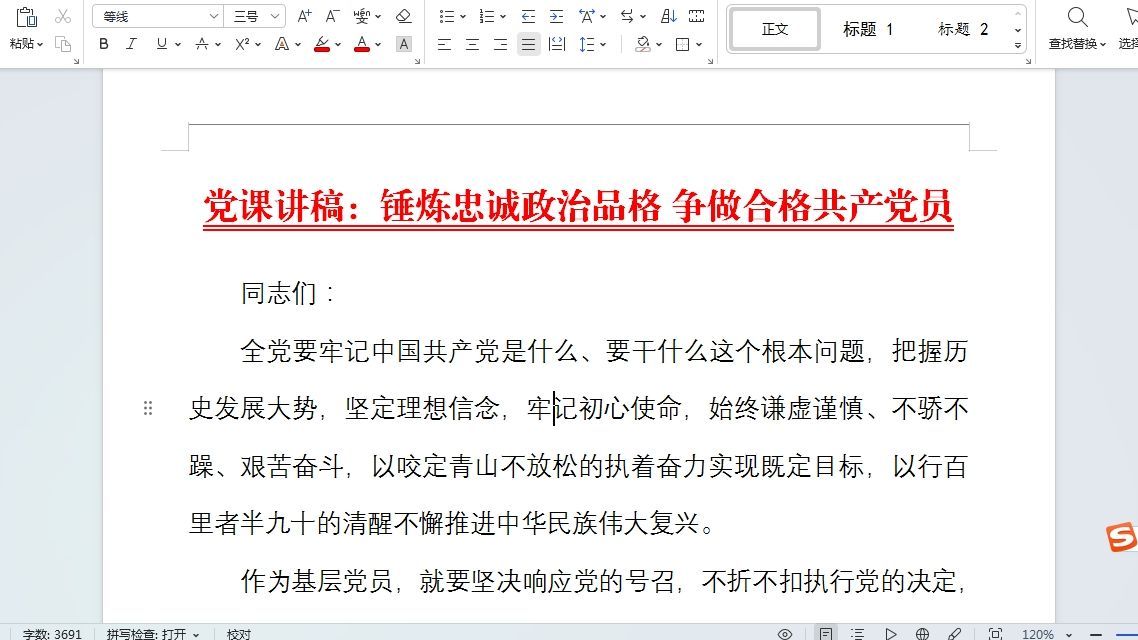Open 拼写检查 spell check dropdown
Viewport: 1138px width, 640px height.
click(152, 633)
